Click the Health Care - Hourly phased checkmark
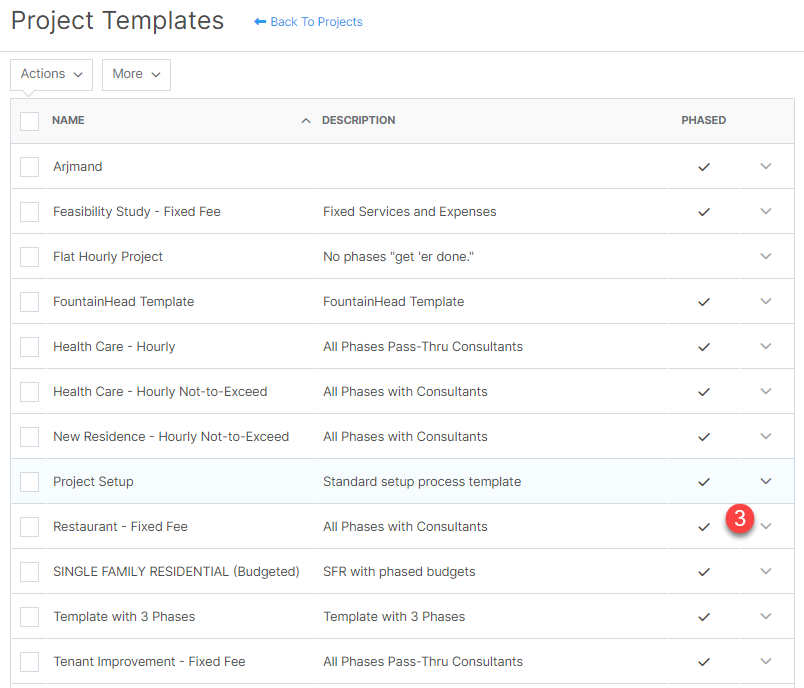 click(x=704, y=347)
